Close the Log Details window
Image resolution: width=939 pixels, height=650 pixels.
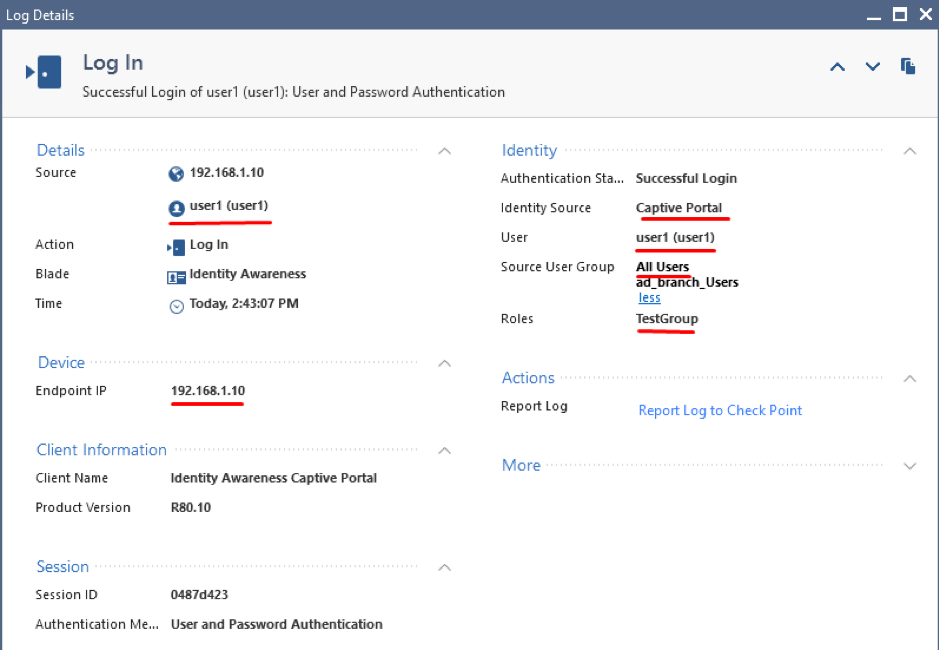pos(926,14)
